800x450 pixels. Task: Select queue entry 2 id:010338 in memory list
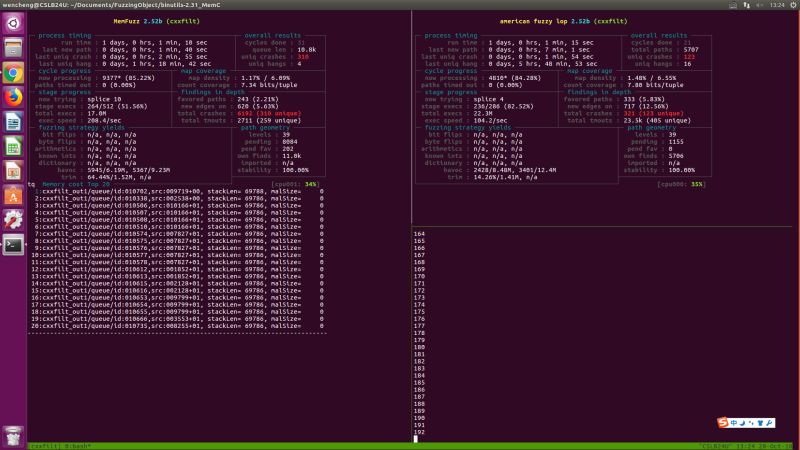179,198
